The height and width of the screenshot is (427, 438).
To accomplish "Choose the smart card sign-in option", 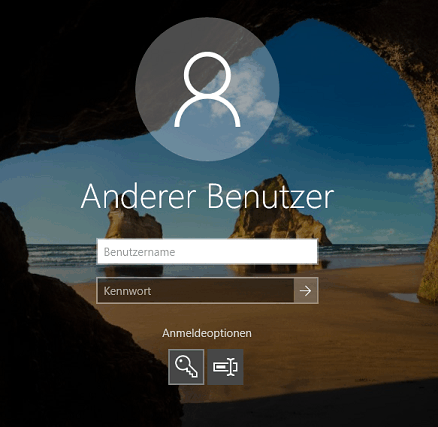I will tap(225, 367).
